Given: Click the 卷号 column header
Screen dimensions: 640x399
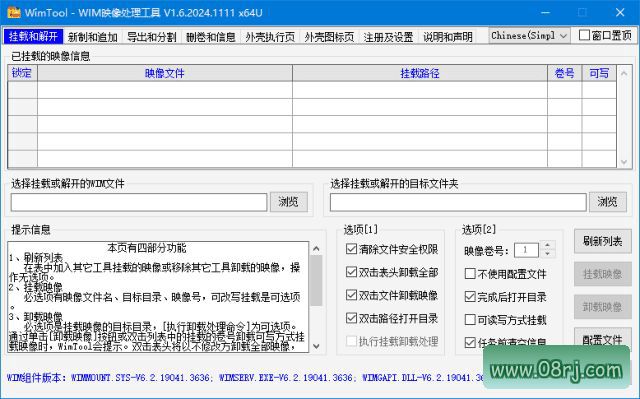Looking at the screenshot, I should click(564, 73).
